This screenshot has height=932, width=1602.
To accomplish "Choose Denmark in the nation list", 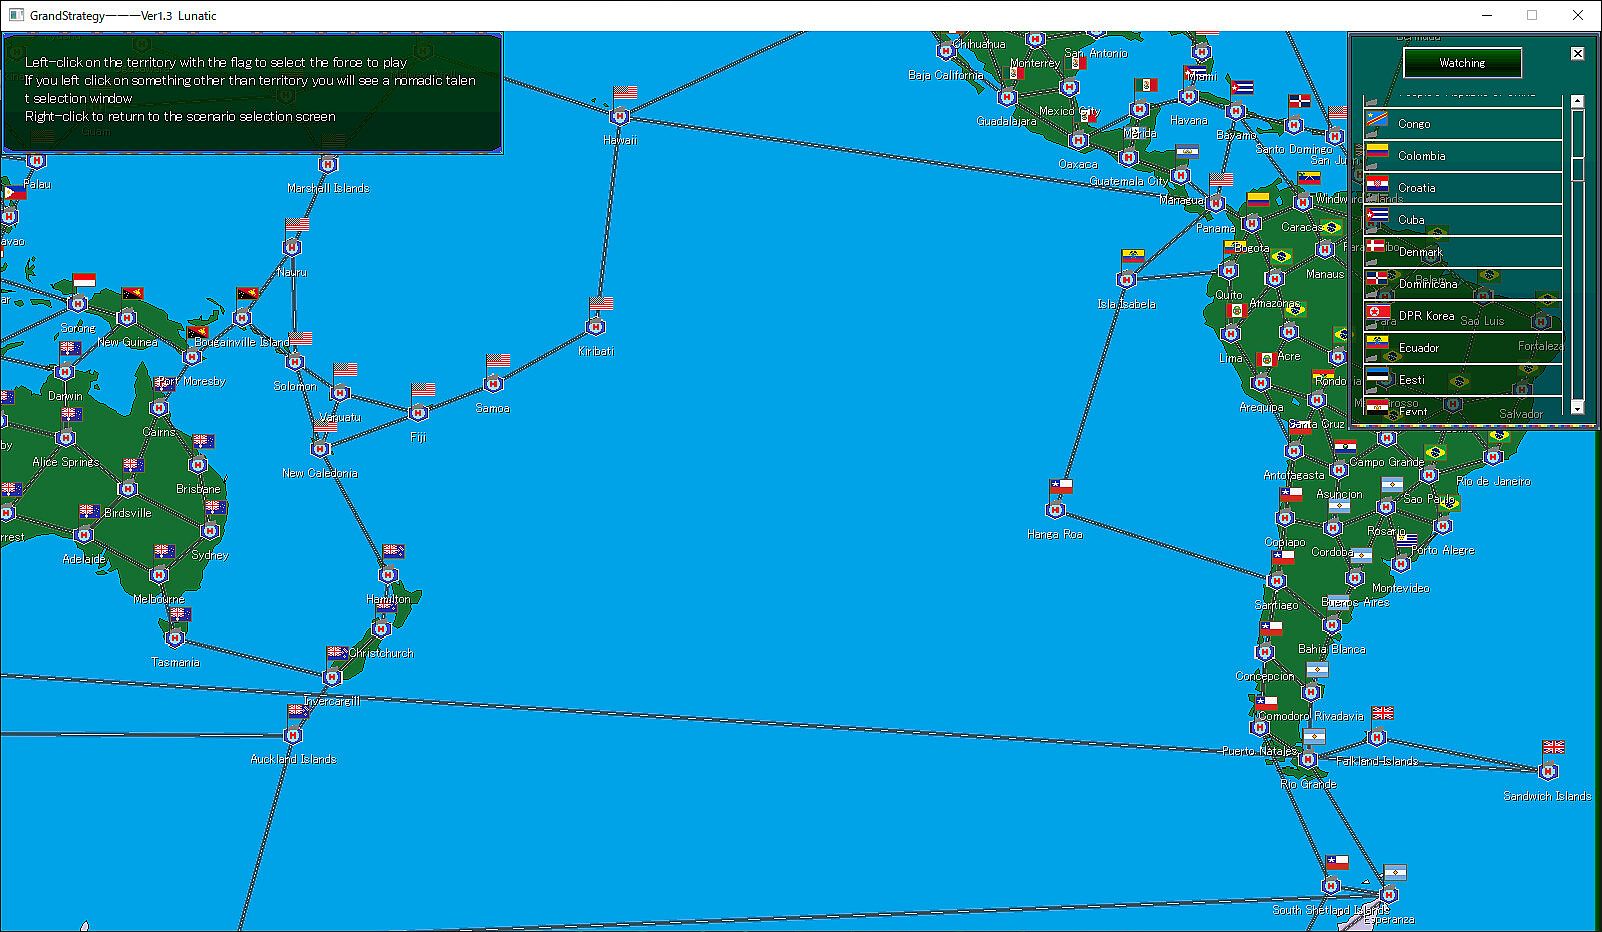I will tap(1463, 252).
